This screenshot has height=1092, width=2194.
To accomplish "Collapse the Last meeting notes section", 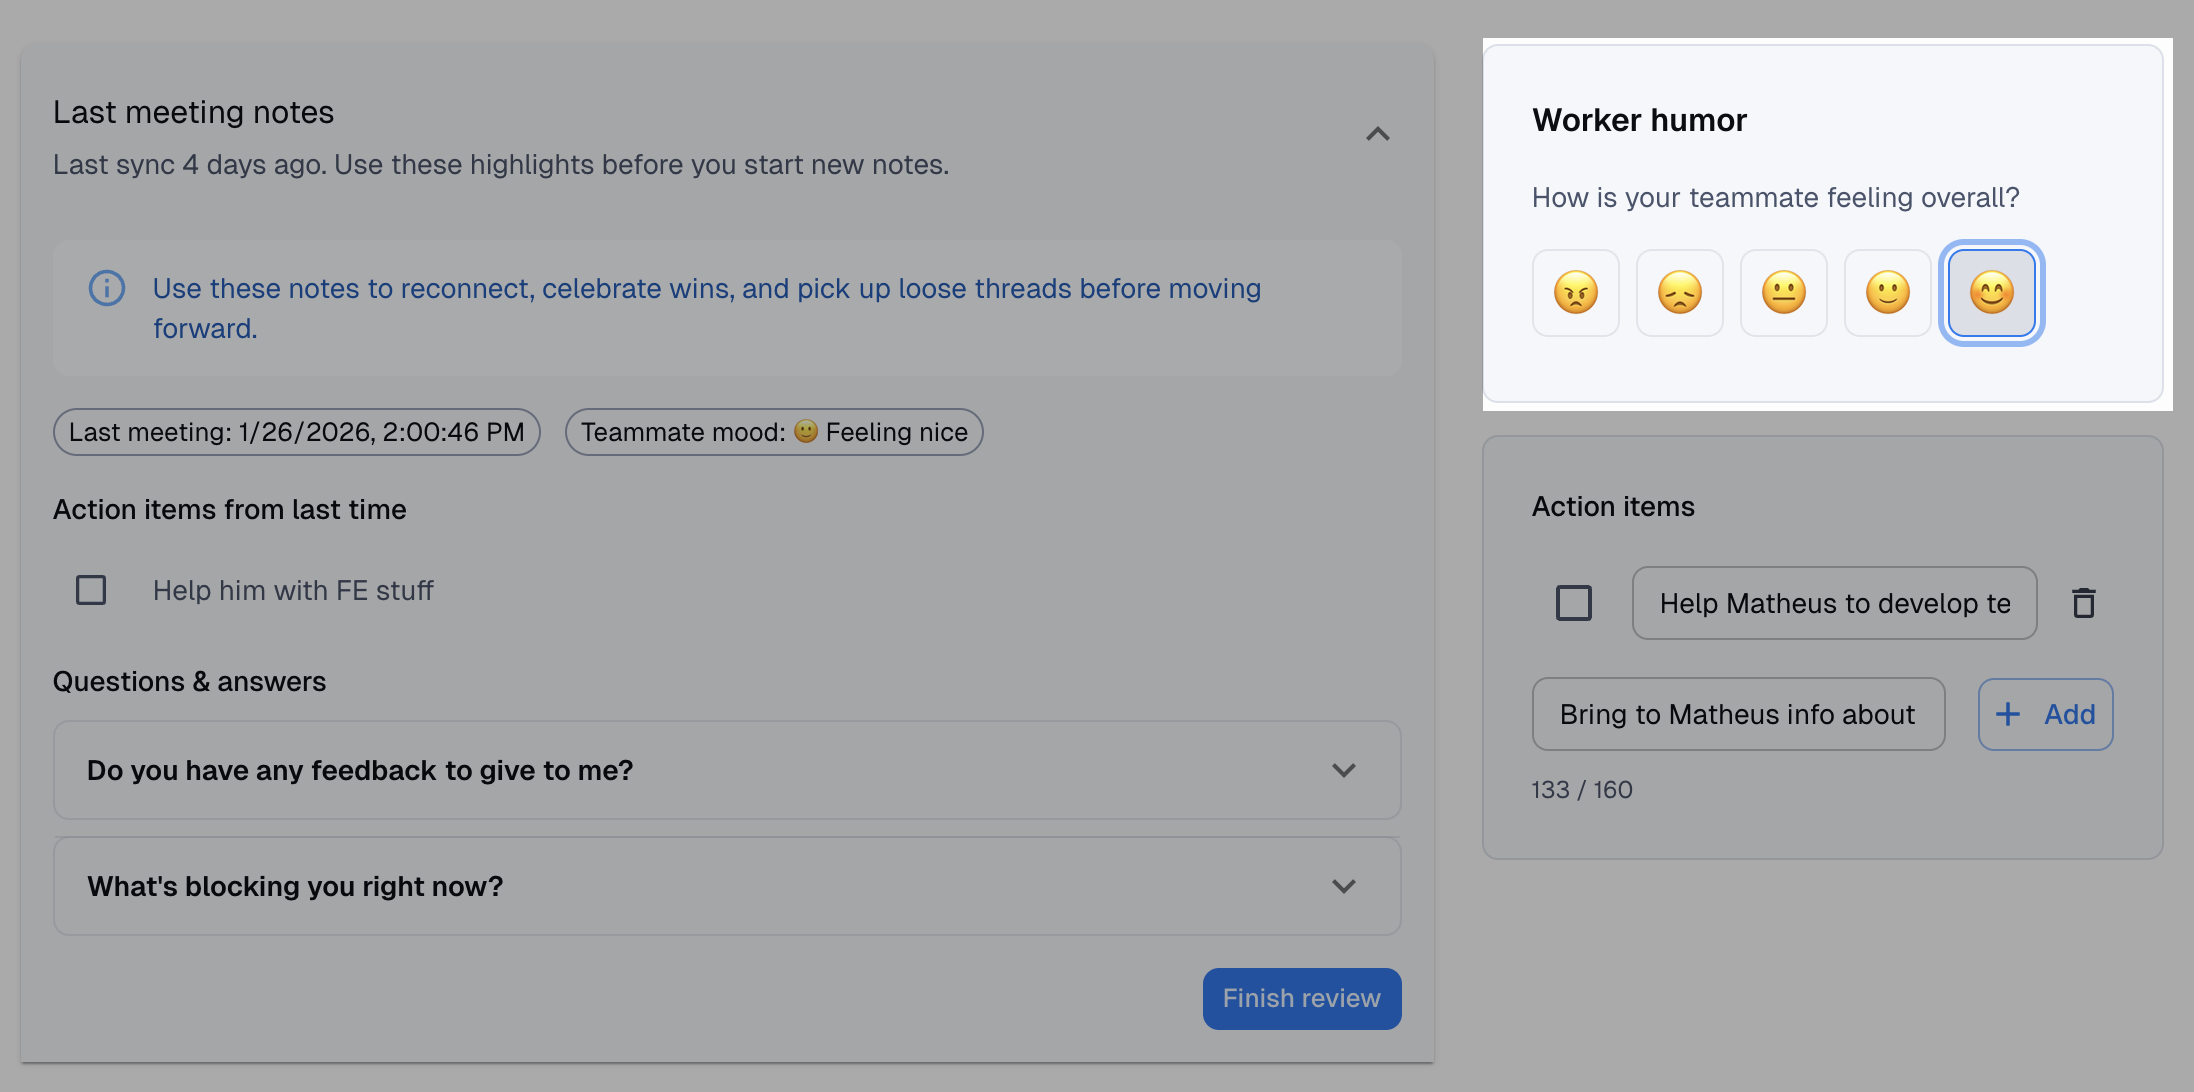I will point(1377,134).
